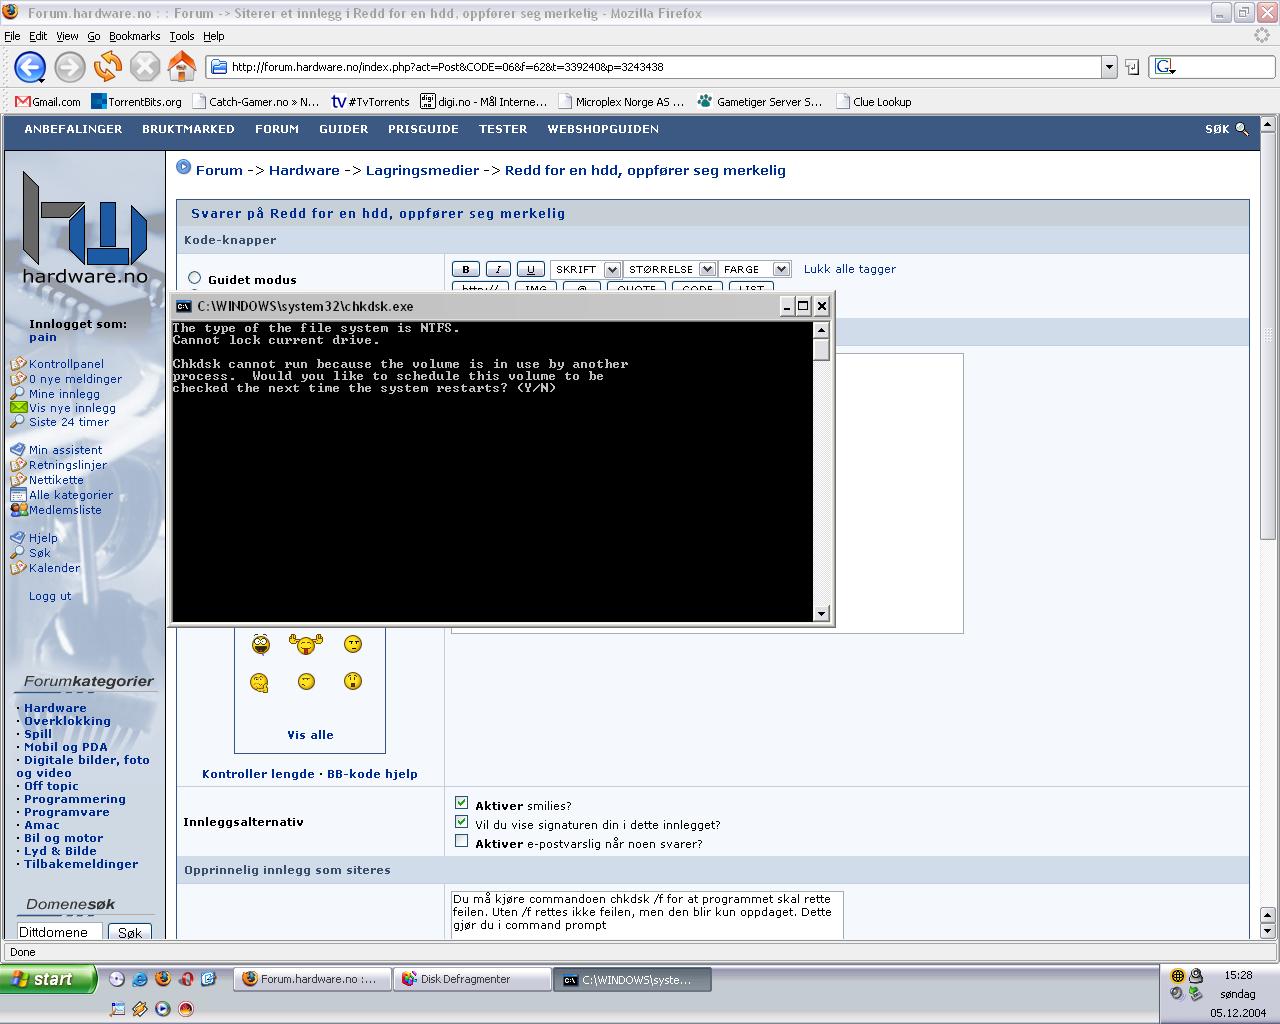Click the hardware.no logo
1280x1024 pixels.
click(85, 229)
